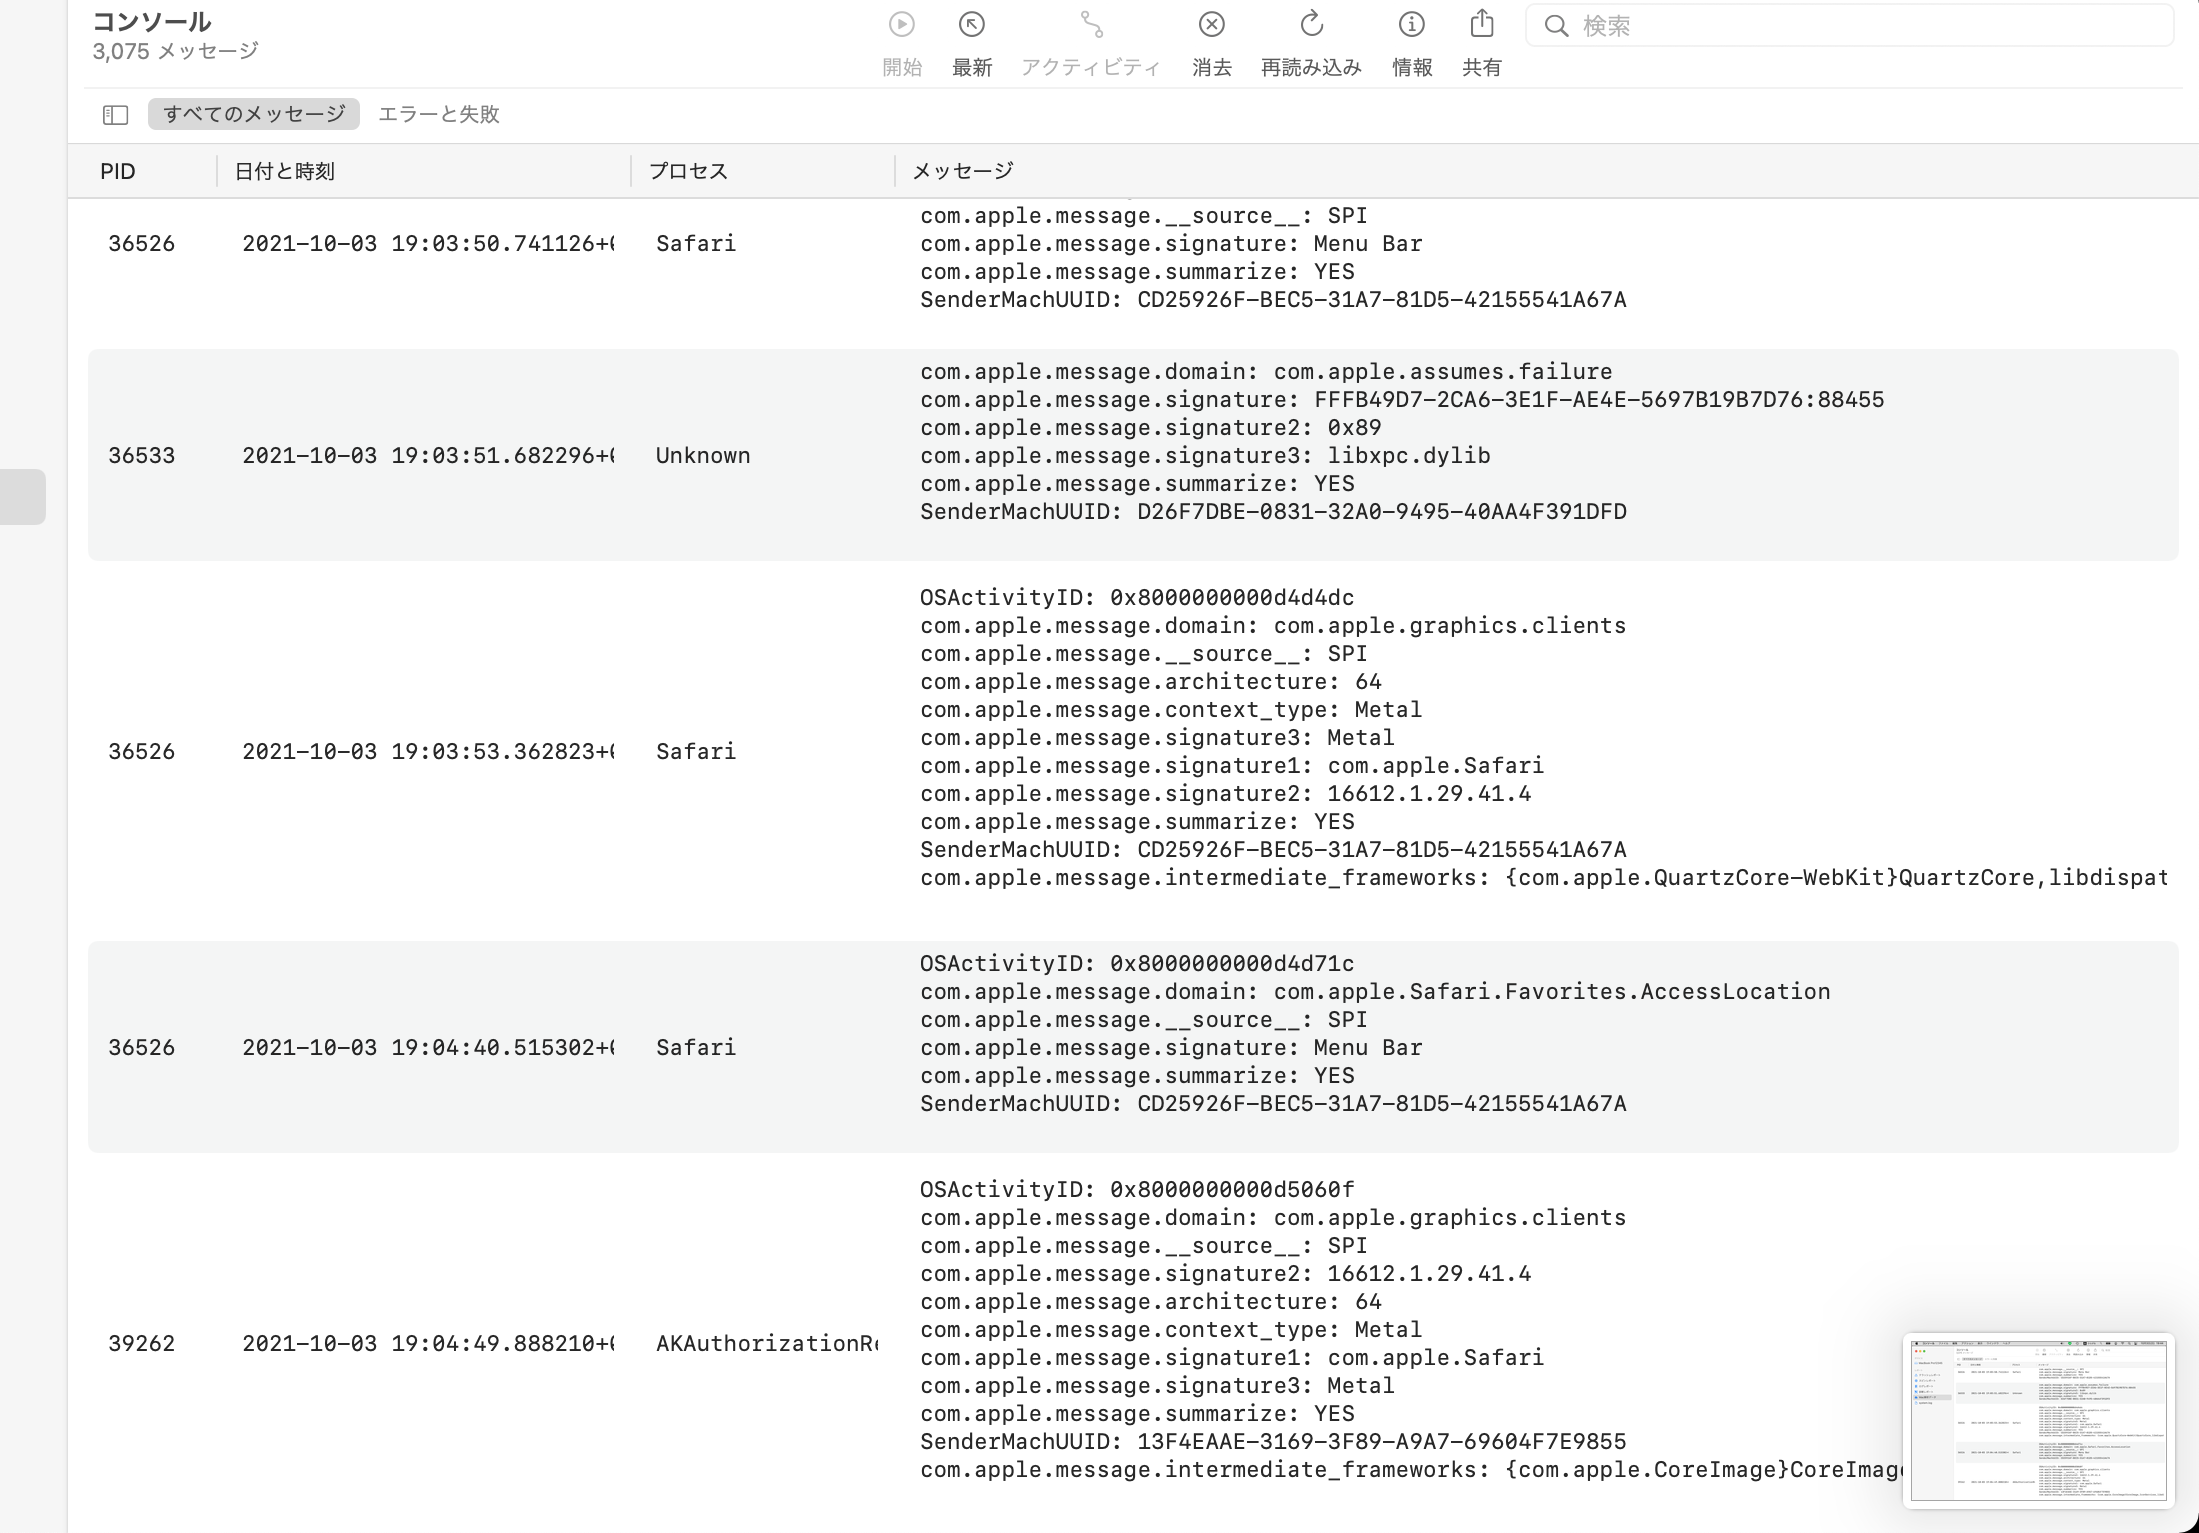Click the magnifying glass search icon
The image size is (2199, 1533).
pyautogui.click(x=1556, y=26)
